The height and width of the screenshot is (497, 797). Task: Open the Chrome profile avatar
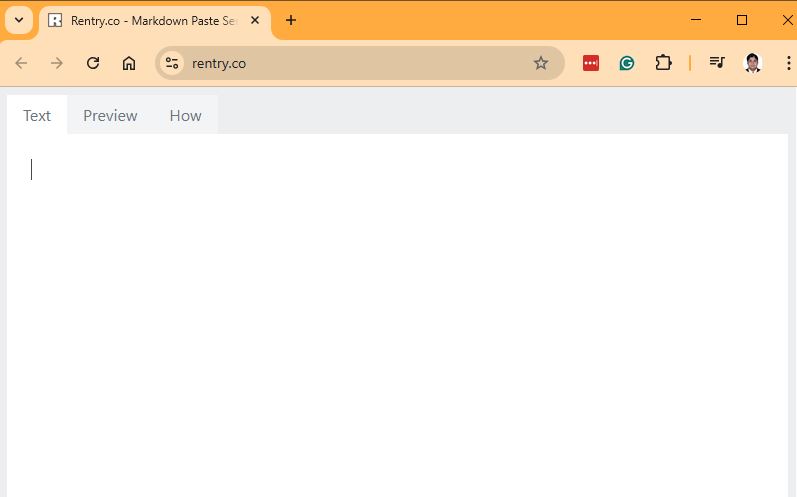(x=753, y=63)
